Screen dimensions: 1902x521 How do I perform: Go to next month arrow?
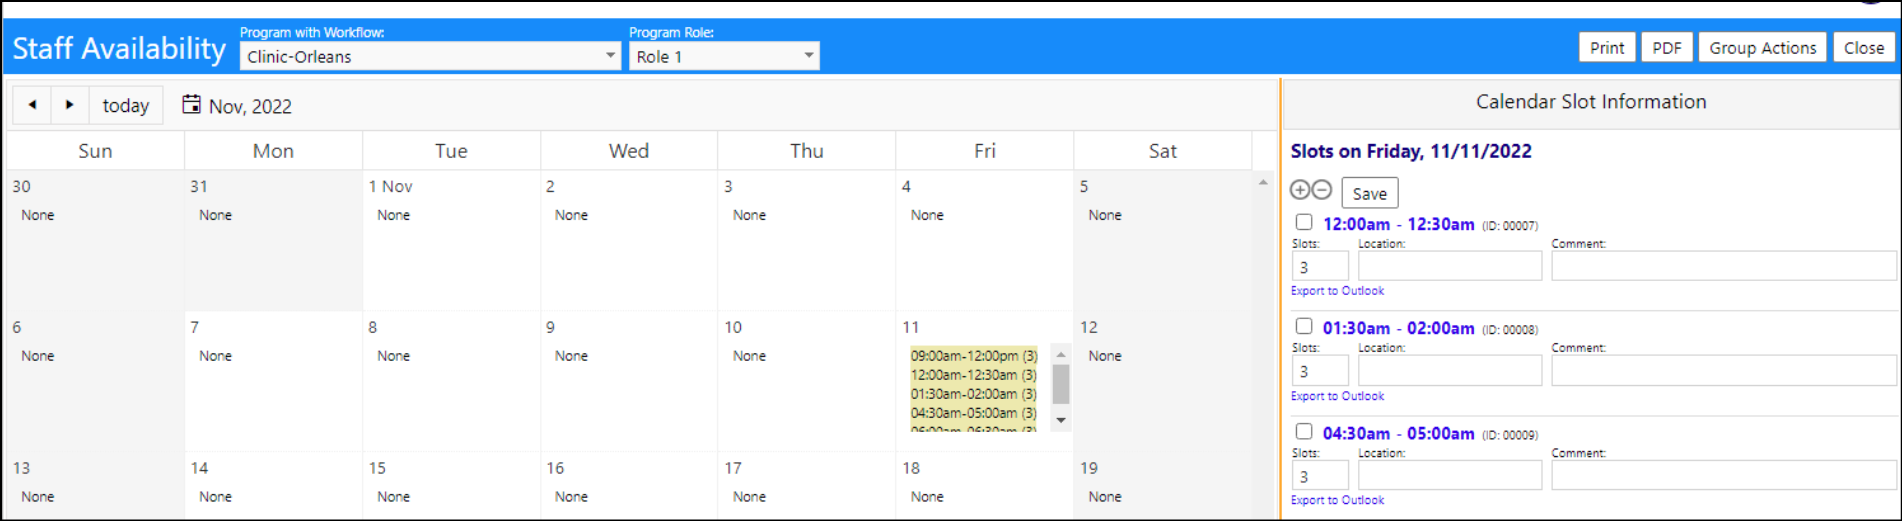[69, 105]
